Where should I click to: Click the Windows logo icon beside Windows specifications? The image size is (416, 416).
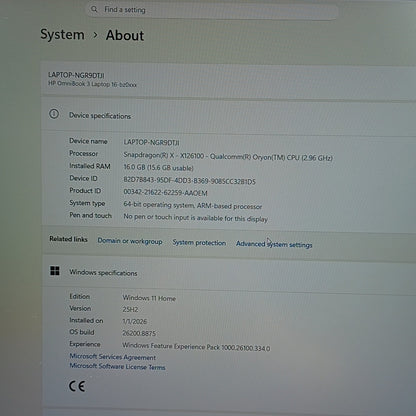pos(55,271)
